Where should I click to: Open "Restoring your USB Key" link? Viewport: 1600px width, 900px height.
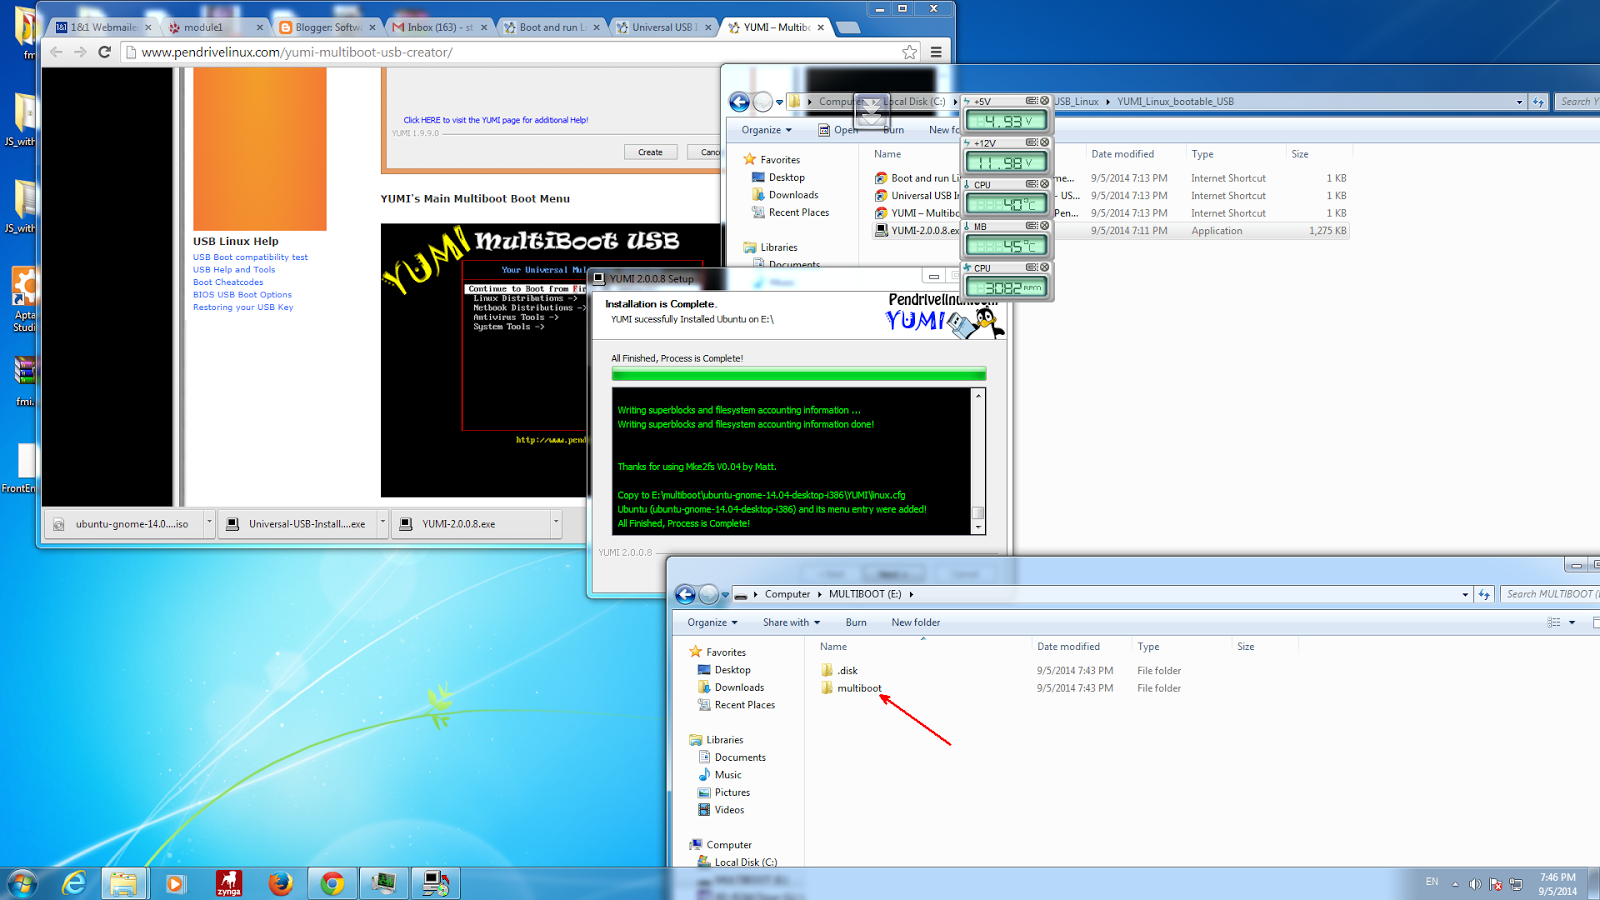243,307
